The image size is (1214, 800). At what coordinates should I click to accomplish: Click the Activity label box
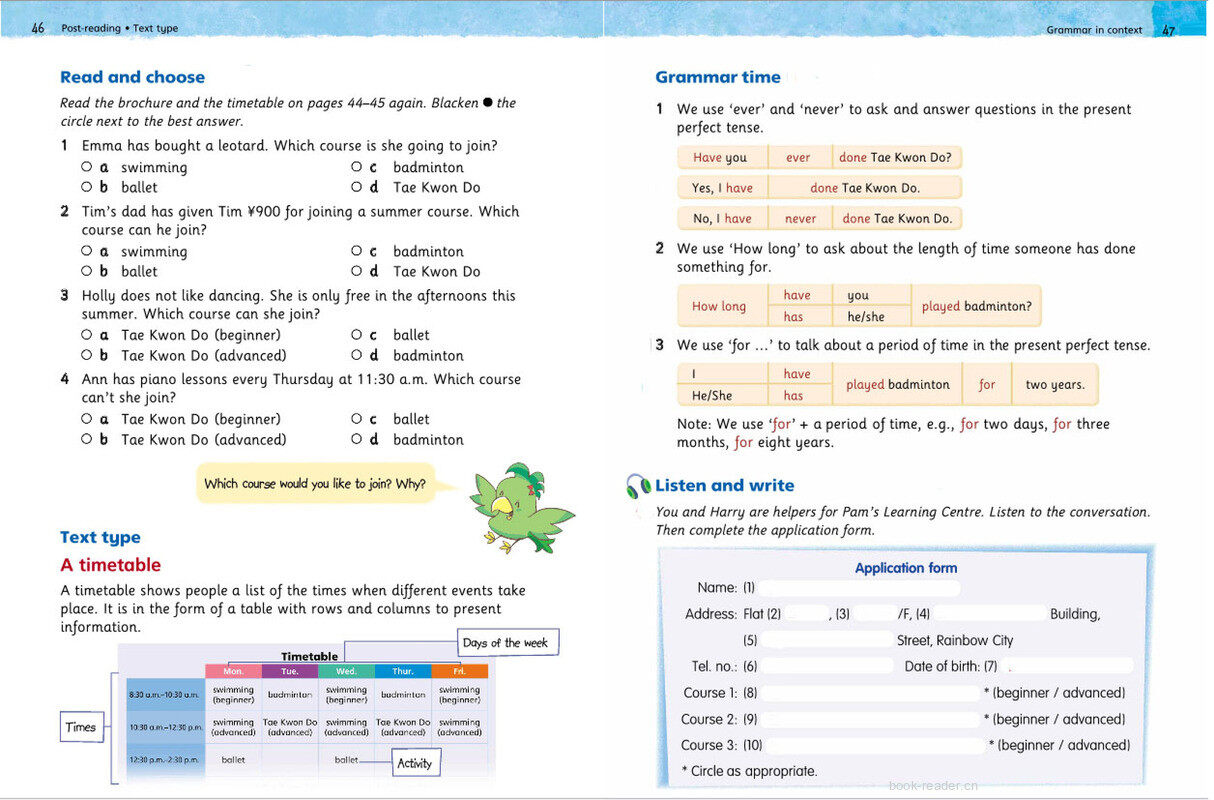click(x=415, y=763)
